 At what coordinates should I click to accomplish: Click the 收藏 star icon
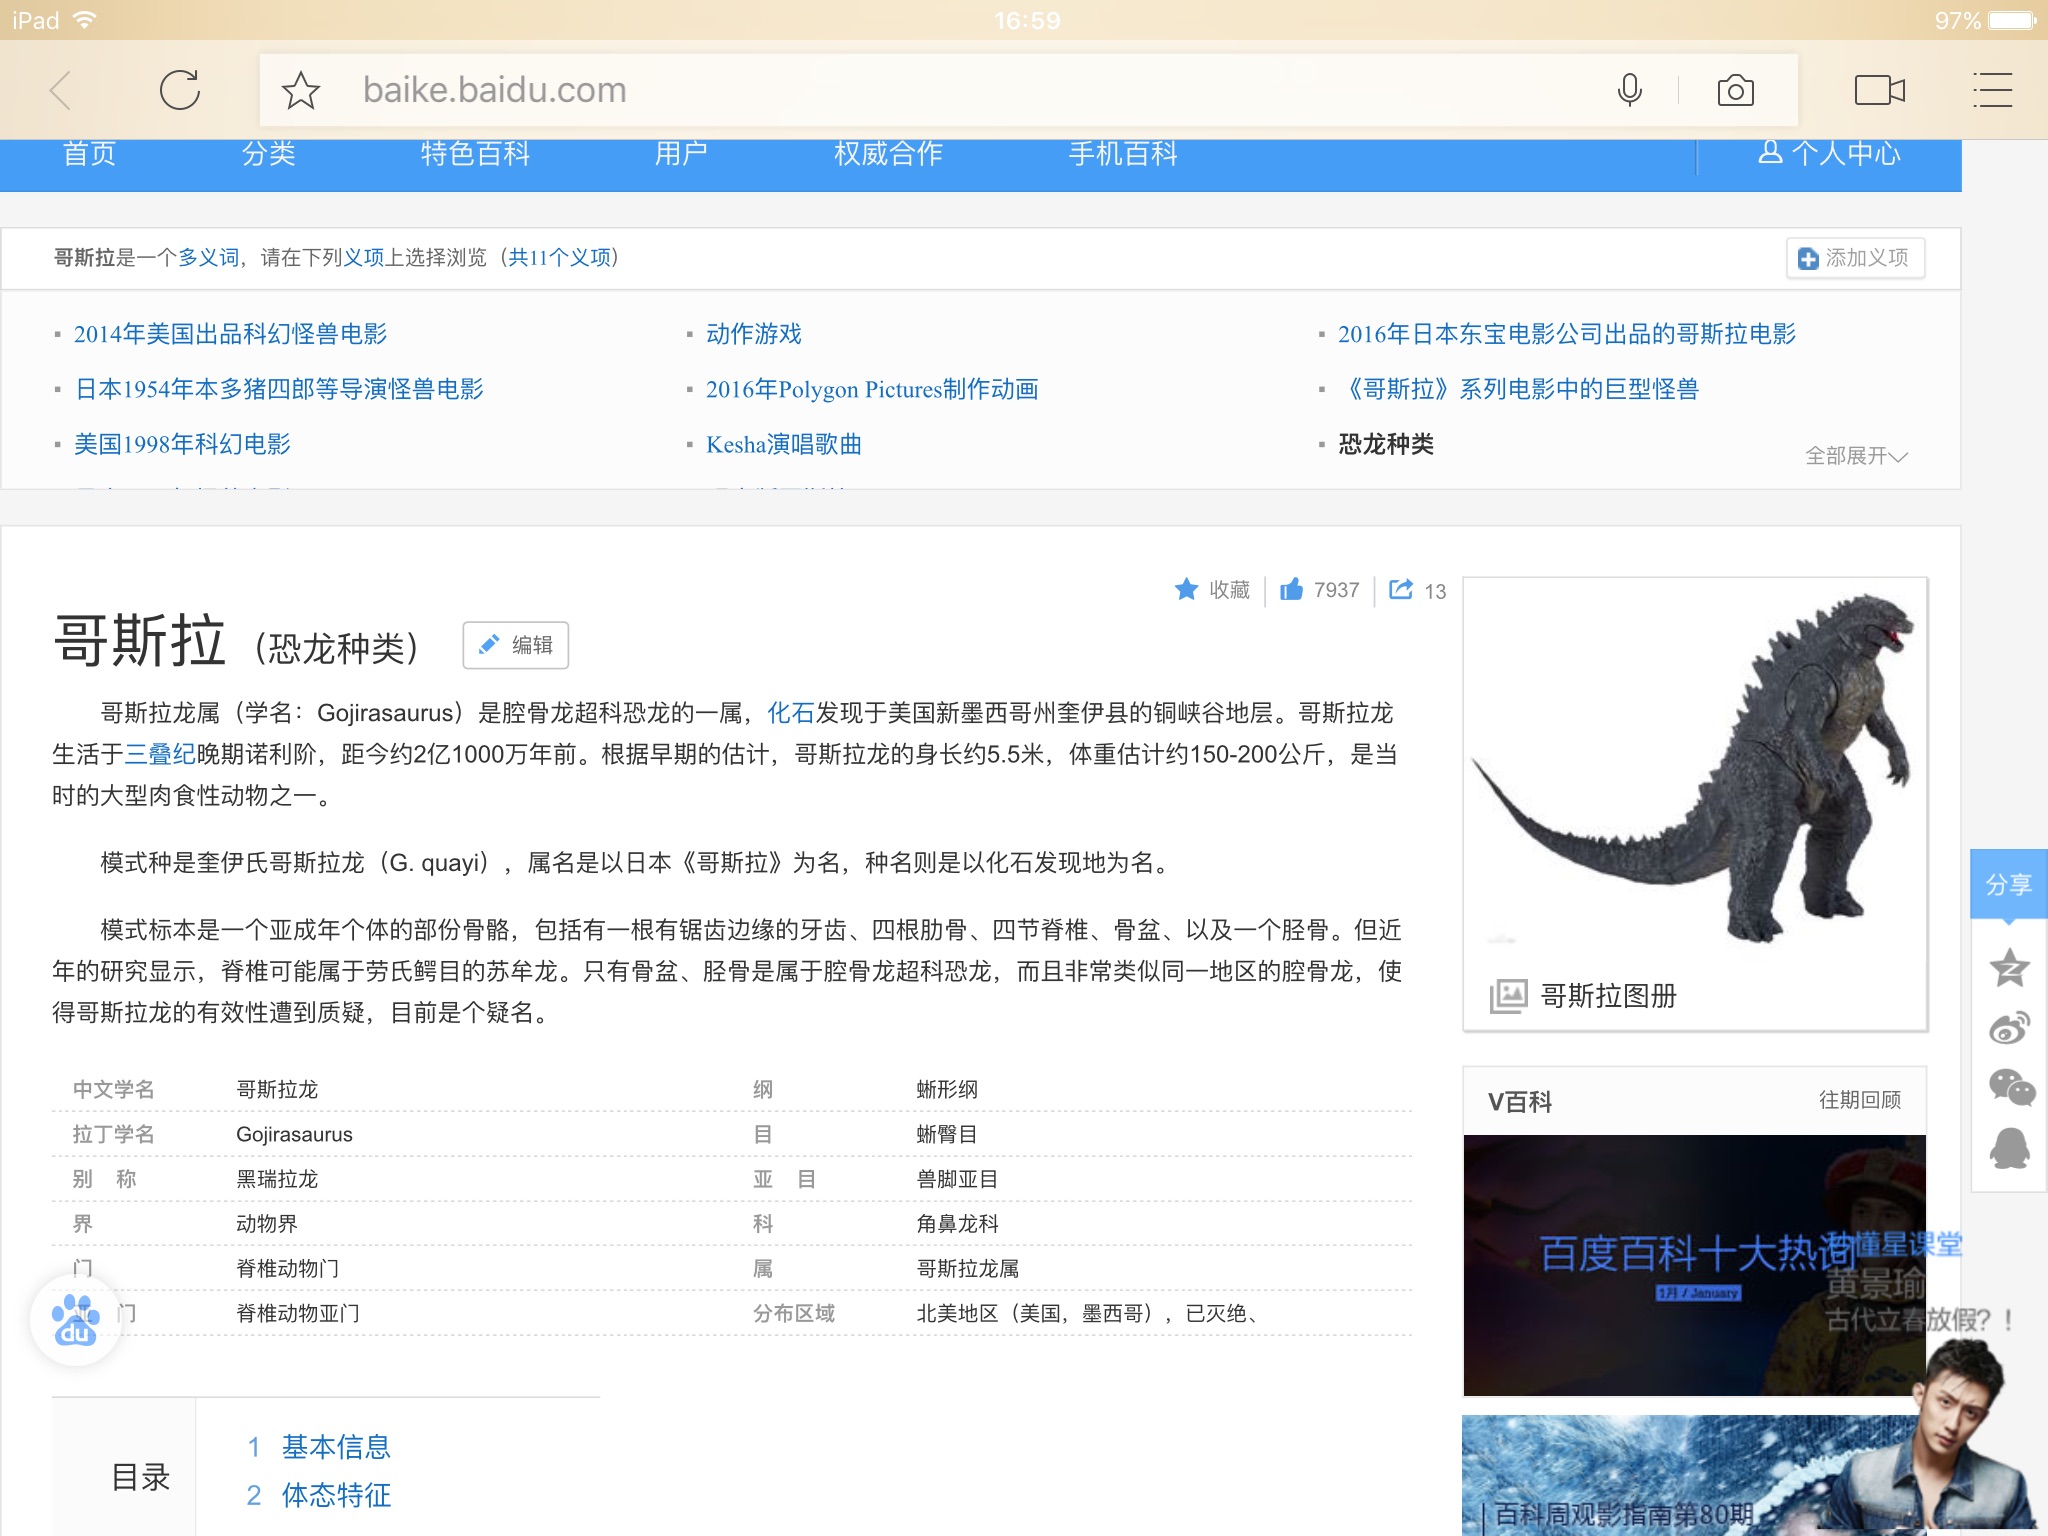[1186, 590]
